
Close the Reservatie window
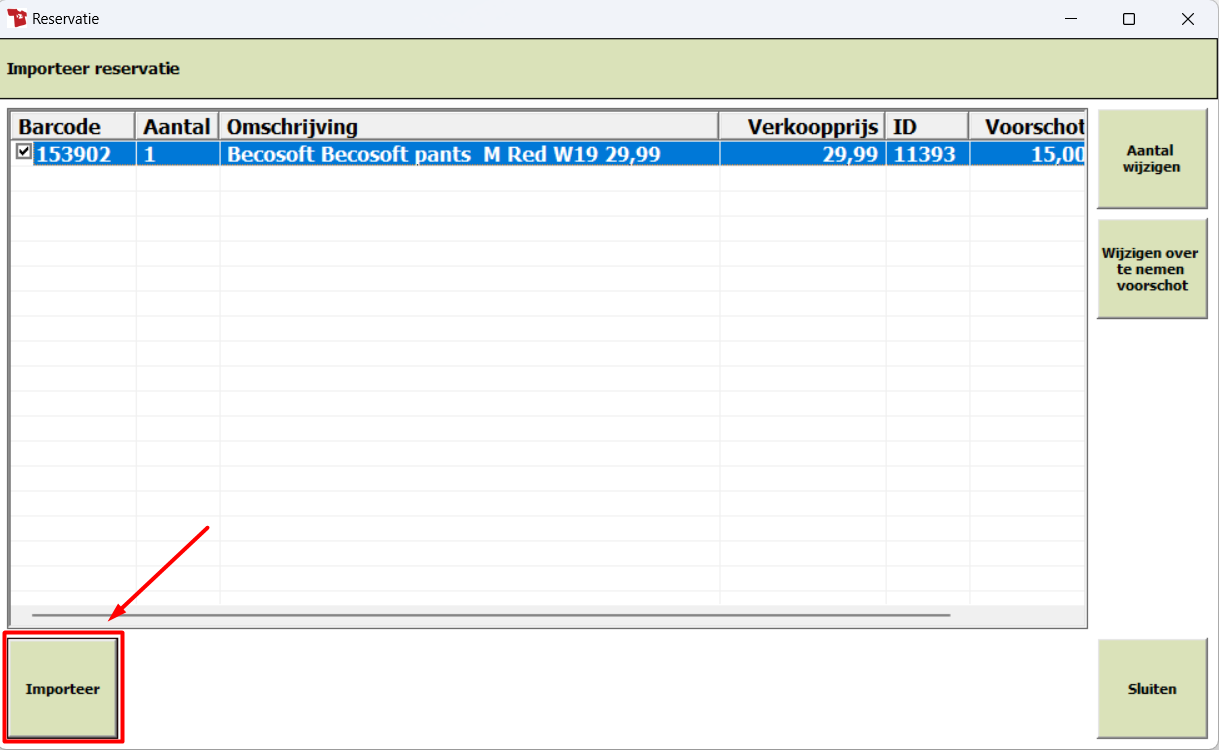pyautogui.click(x=1188, y=18)
